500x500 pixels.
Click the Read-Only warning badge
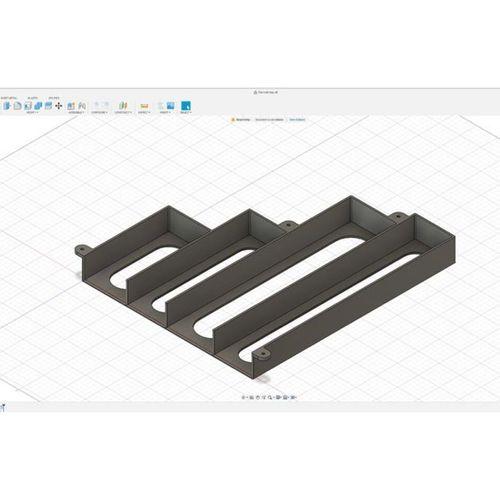pyautogui.click(x=241, y=119)
